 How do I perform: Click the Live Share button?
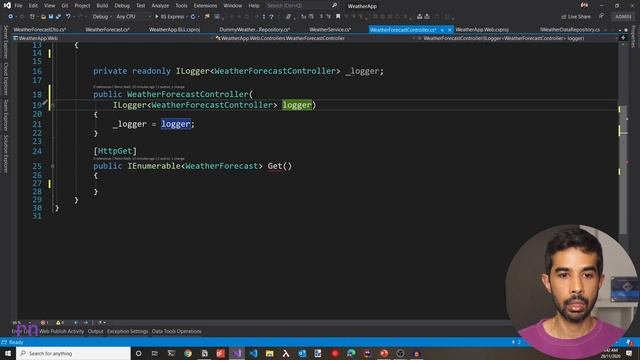click(576, 17)
